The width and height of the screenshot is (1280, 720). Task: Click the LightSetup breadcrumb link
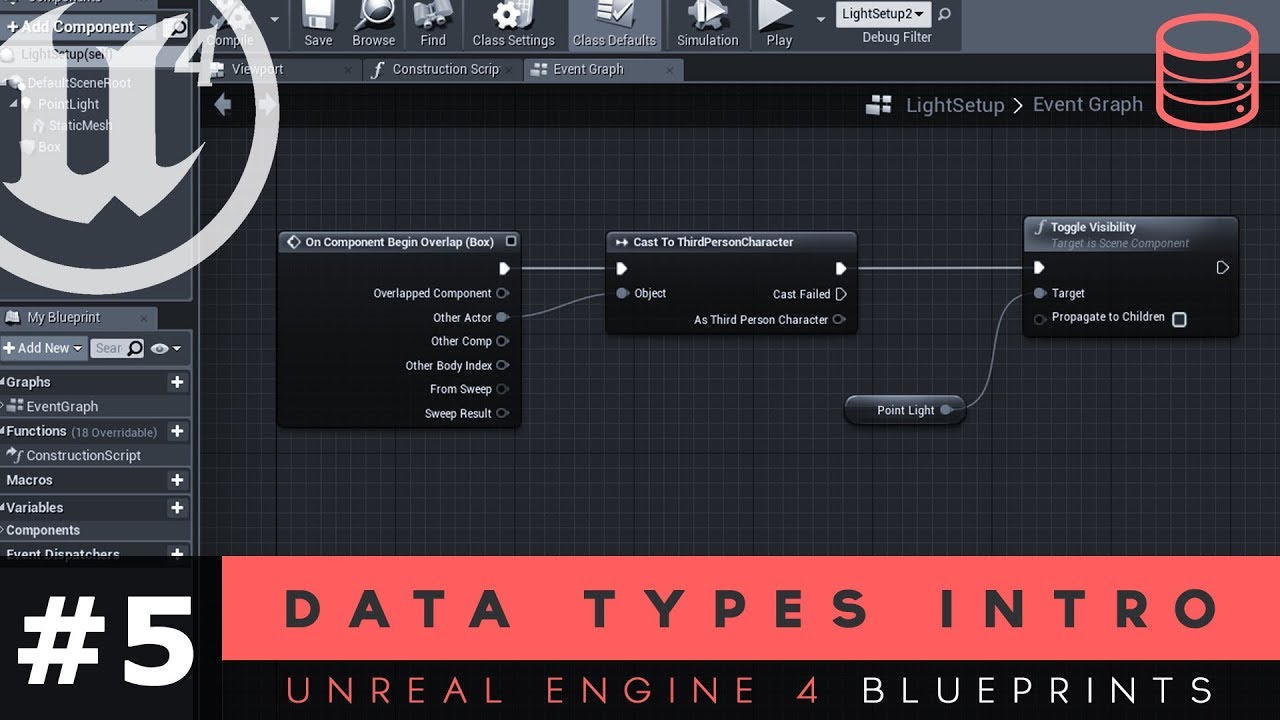click(x=955, y=105)
